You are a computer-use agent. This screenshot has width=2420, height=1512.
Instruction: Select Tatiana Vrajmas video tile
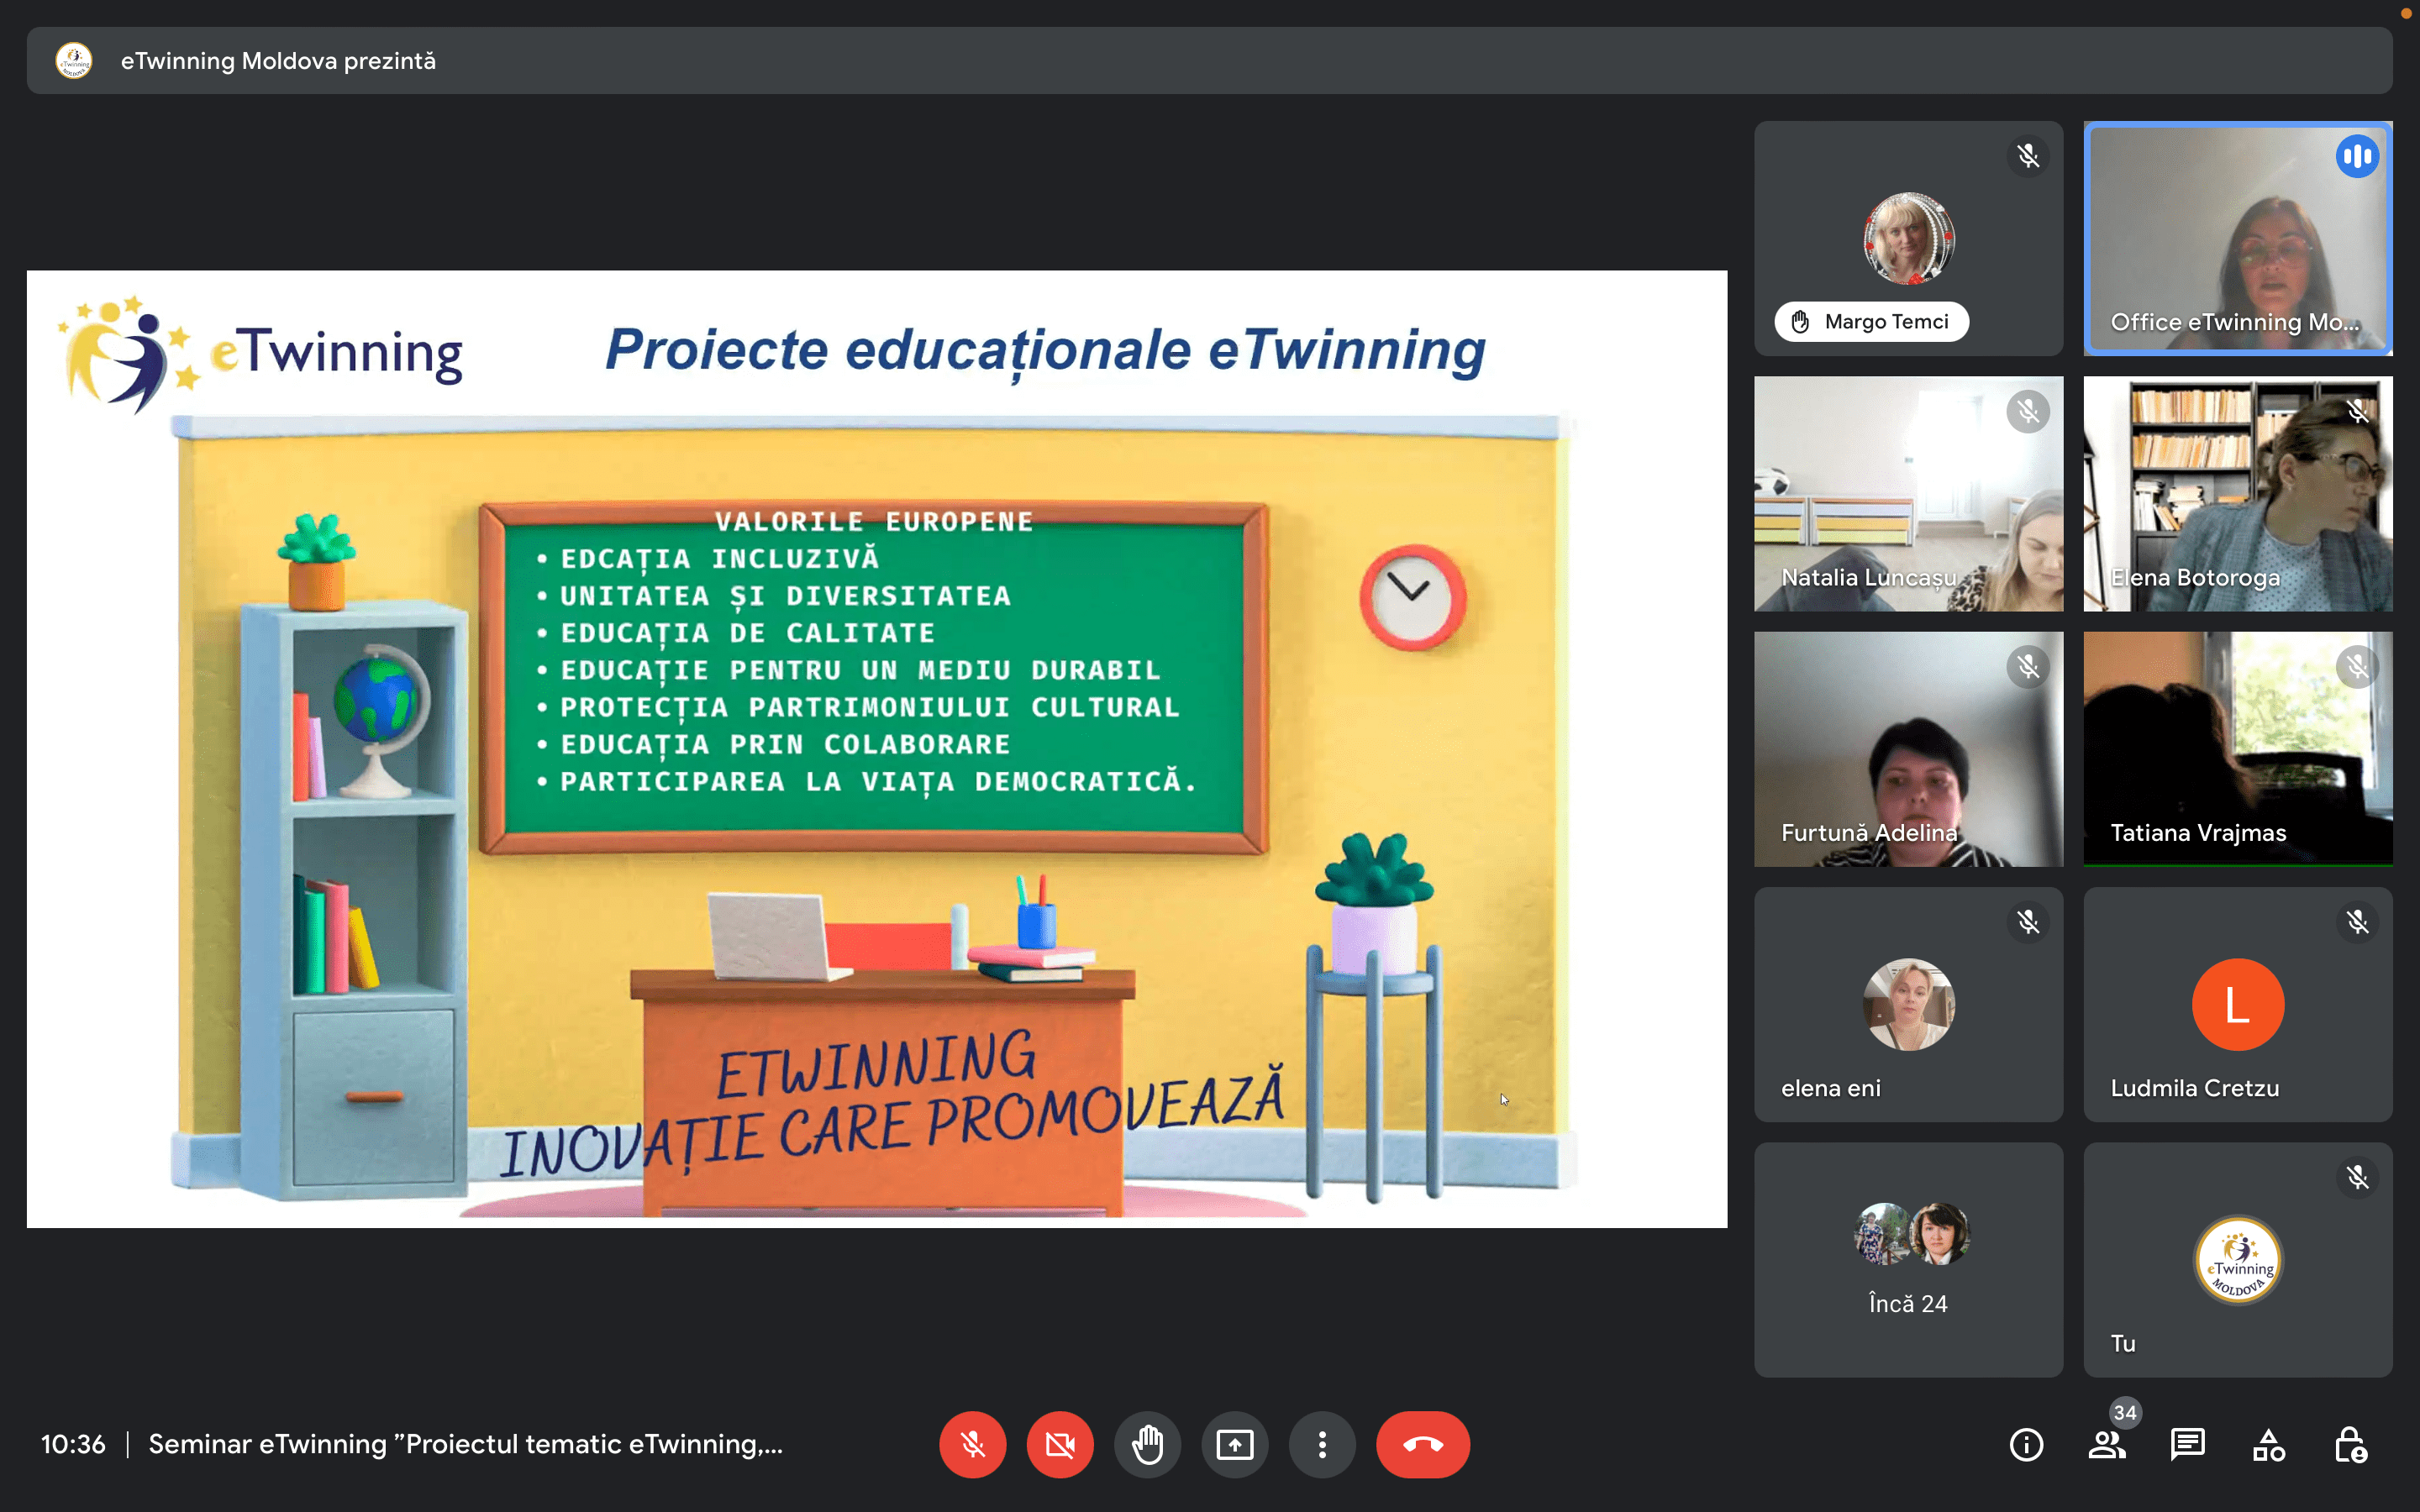point(2237,748)
